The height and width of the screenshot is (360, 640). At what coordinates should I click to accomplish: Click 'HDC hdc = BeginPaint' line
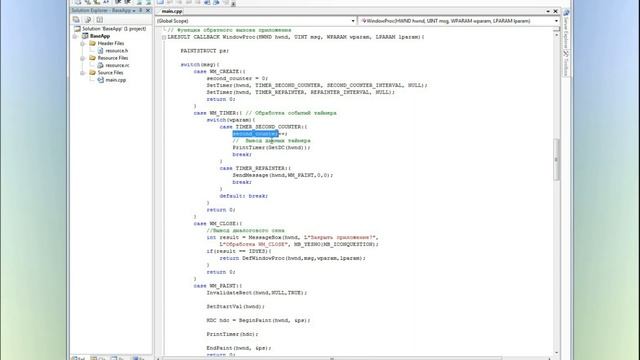258,321
